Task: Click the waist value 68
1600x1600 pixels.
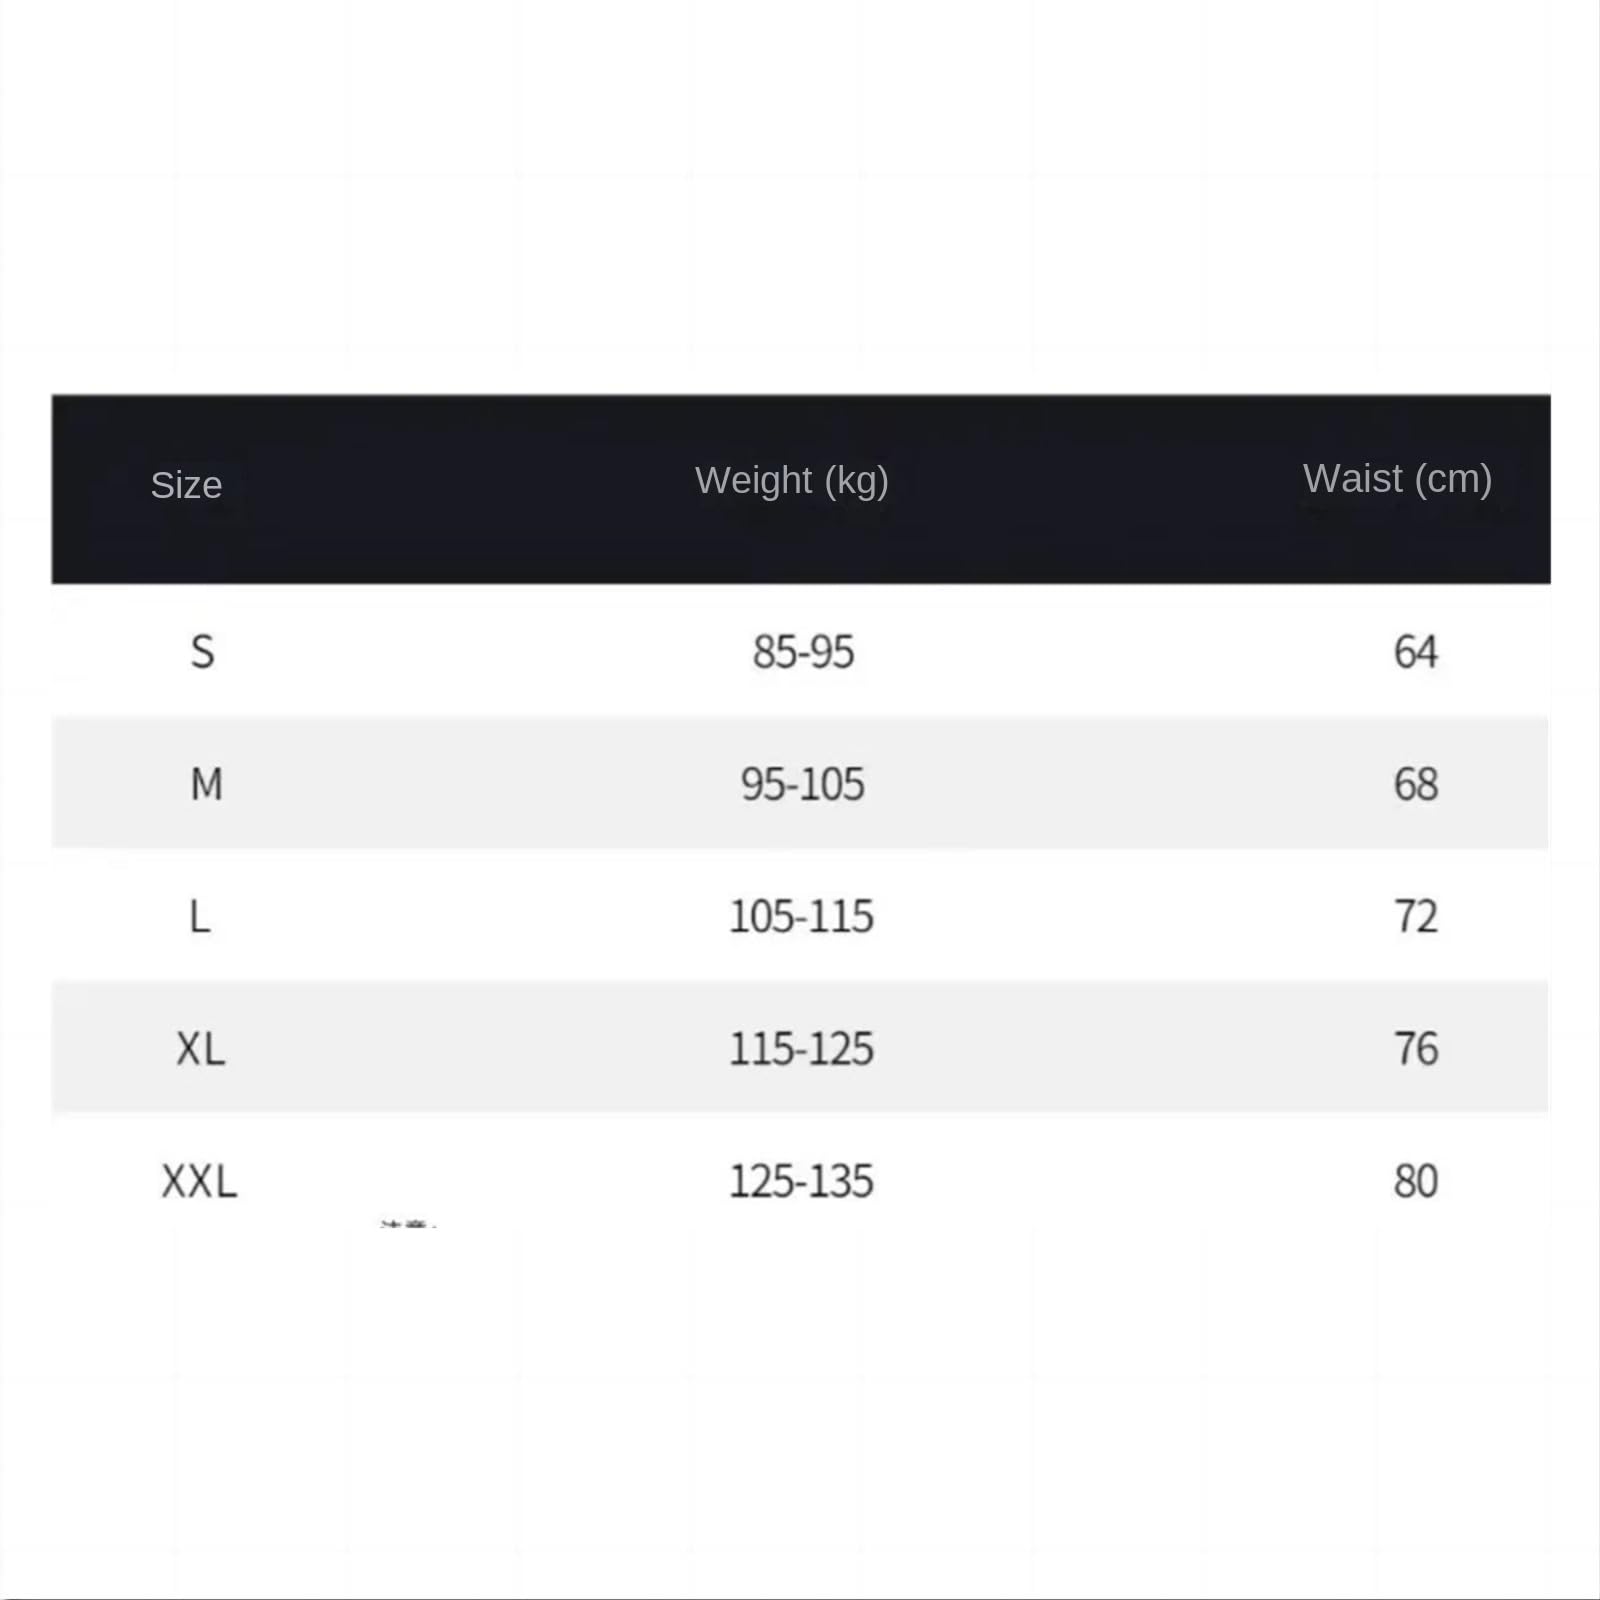Action: 1416,784
